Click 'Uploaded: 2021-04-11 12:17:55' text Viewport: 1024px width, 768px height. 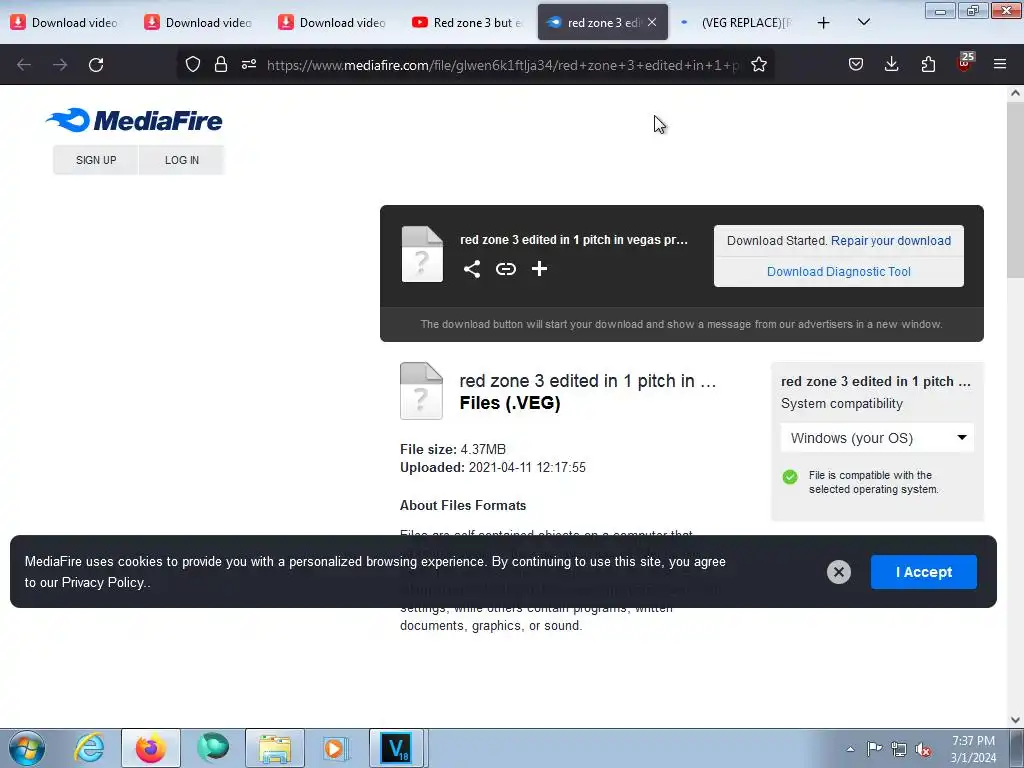coord(492,468)
